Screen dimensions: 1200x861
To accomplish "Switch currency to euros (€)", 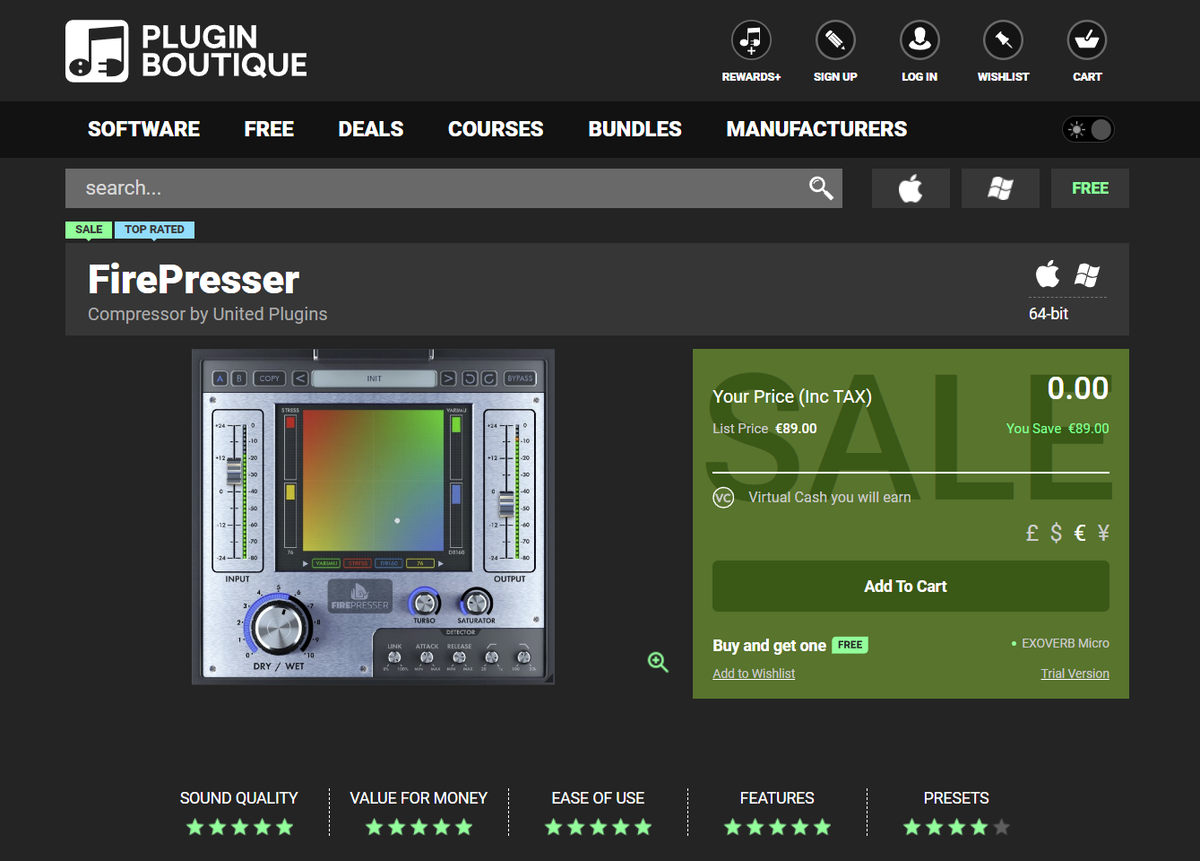I will [x=1080, y=533].
